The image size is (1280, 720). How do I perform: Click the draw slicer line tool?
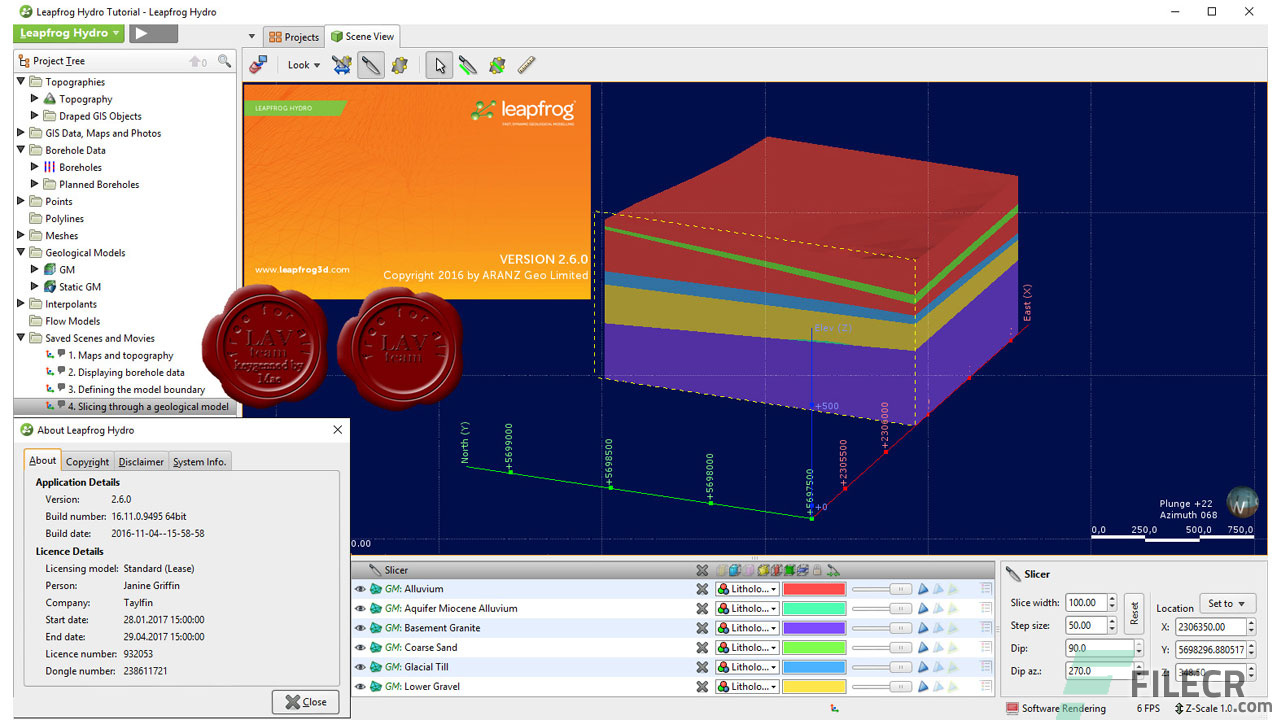tap(467, 65)
